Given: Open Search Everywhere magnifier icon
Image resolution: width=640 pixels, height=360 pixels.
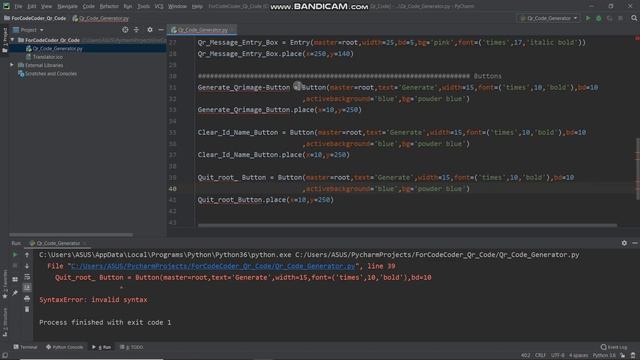Looking at the screenshot, I should 634,18.
